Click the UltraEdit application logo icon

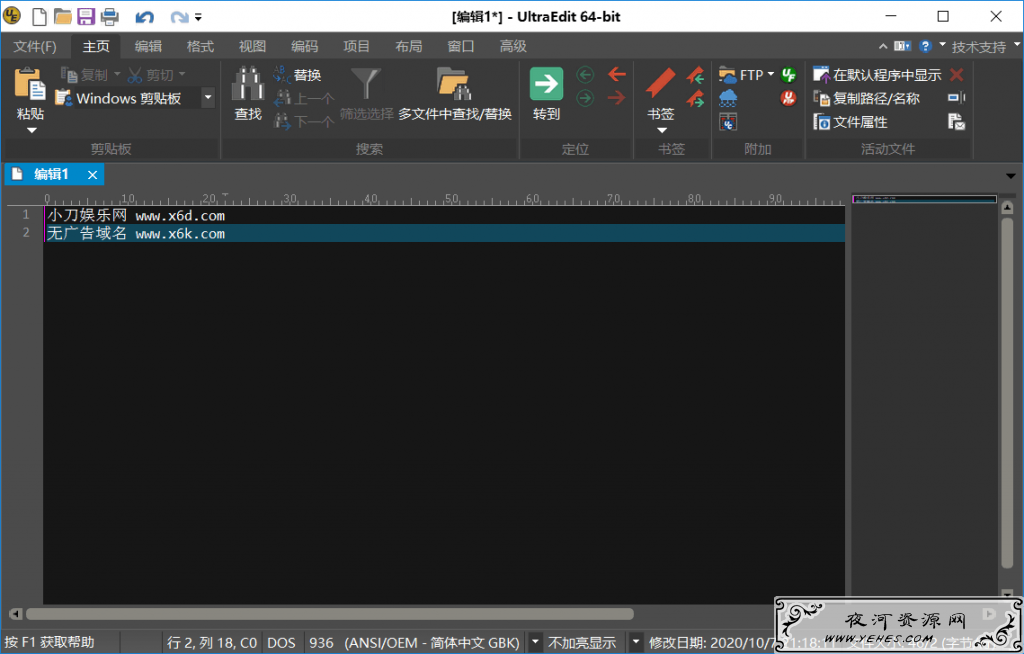(12, 16)
